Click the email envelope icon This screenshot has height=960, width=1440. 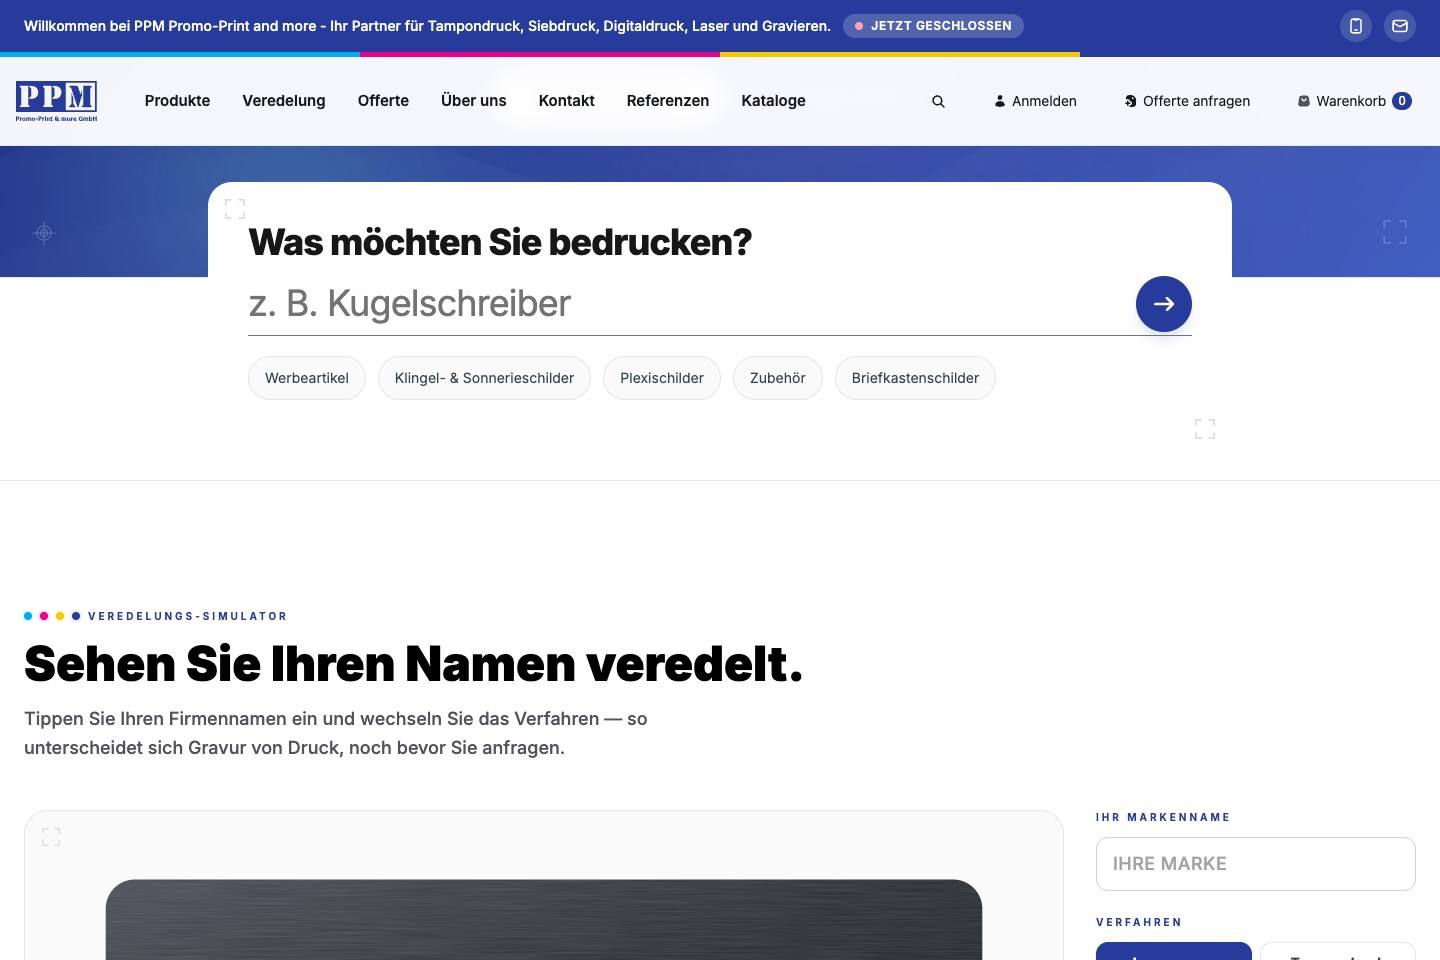point(1400,26)
